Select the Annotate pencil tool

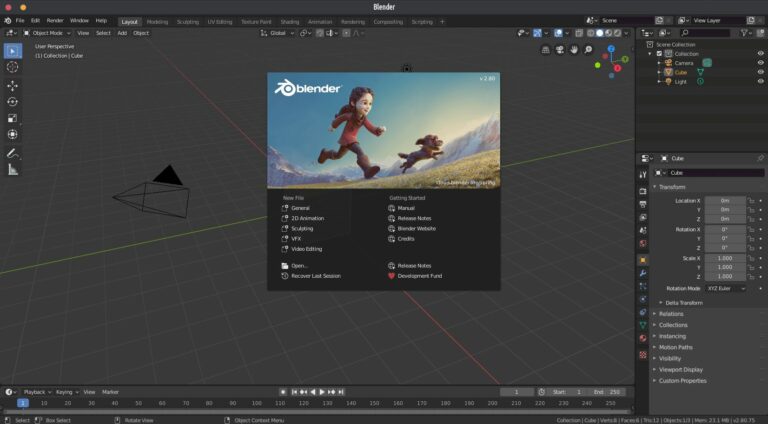click(12, 153)
